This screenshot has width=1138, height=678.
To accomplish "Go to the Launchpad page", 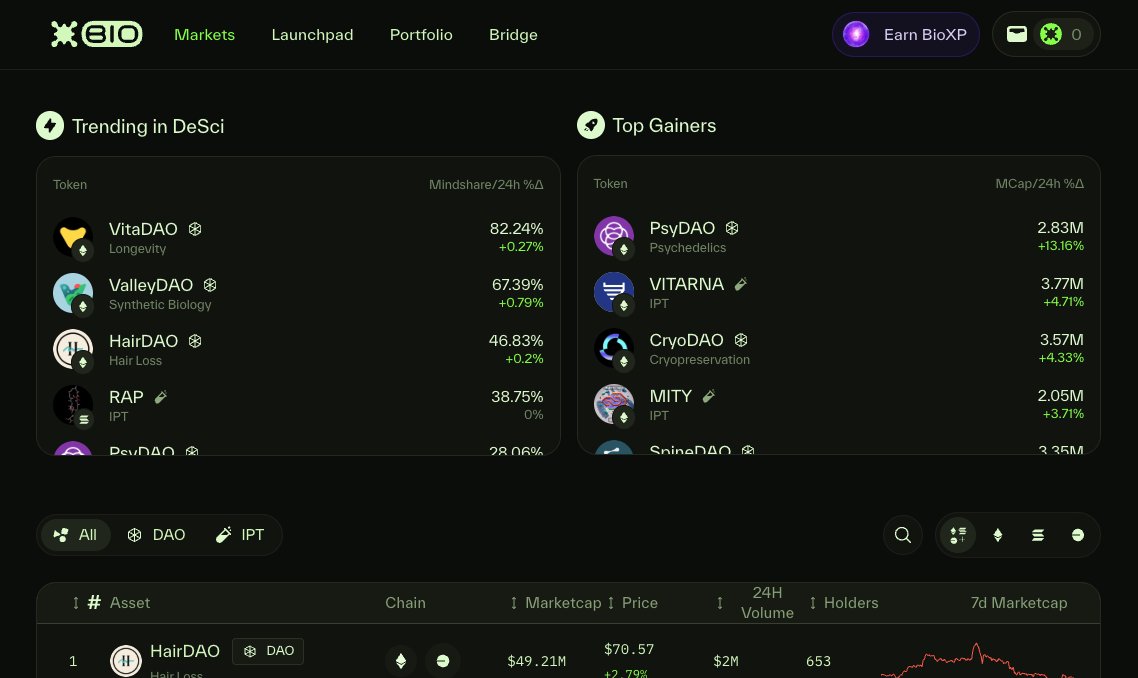I will [x=312, y=35].
